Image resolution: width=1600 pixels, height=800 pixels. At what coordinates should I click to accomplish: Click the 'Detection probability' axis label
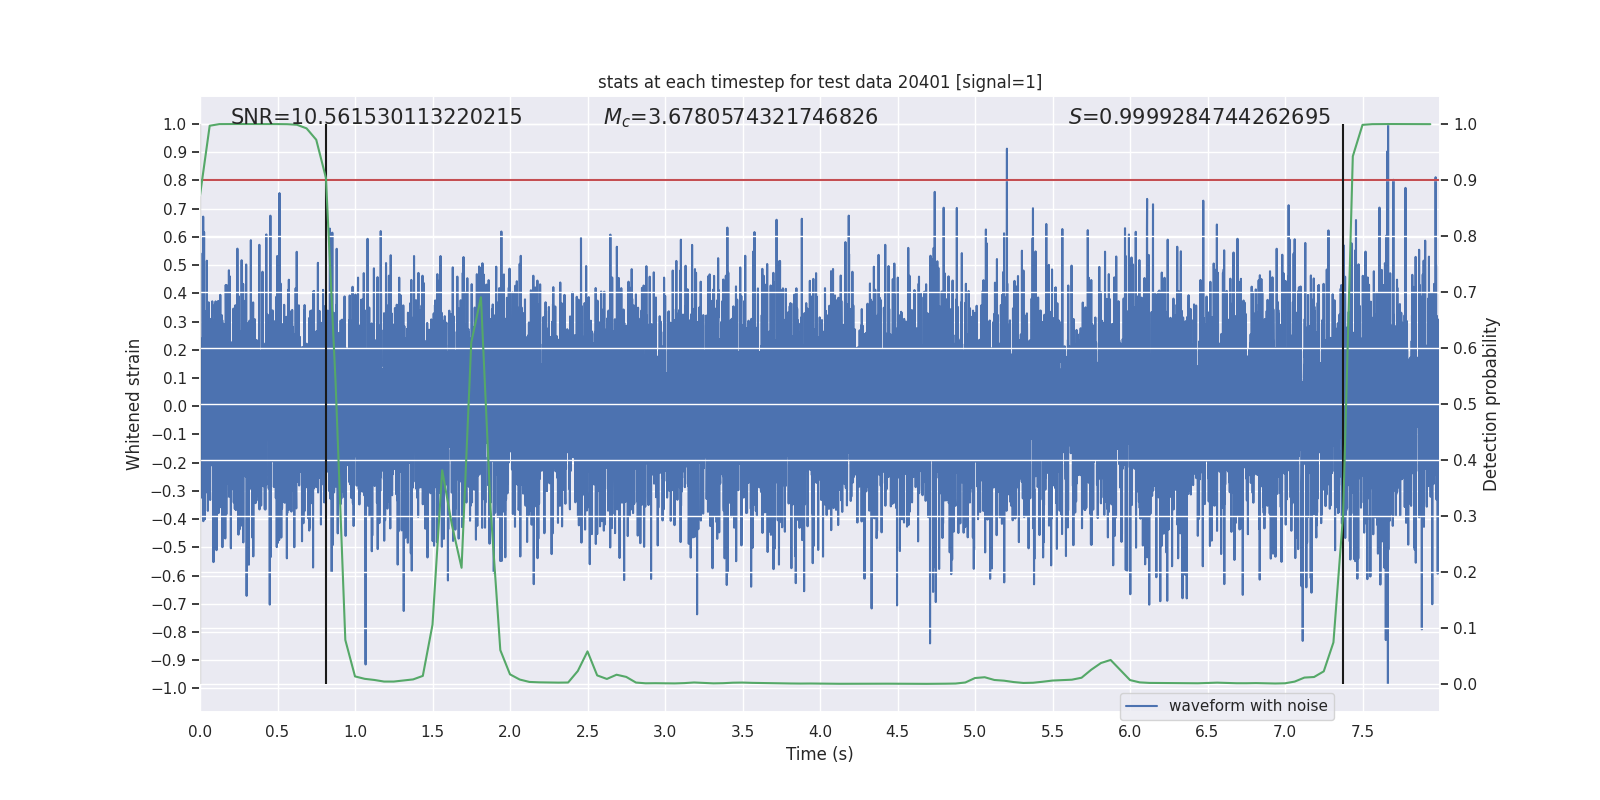tap(1490, 404)
